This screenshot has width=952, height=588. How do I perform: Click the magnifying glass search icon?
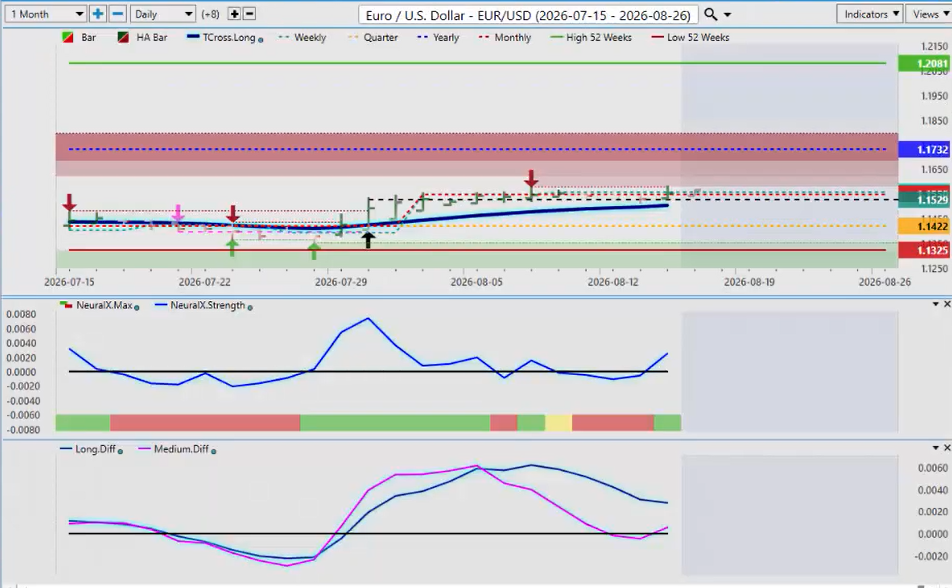pyautogui.click(x=710, y=14)
